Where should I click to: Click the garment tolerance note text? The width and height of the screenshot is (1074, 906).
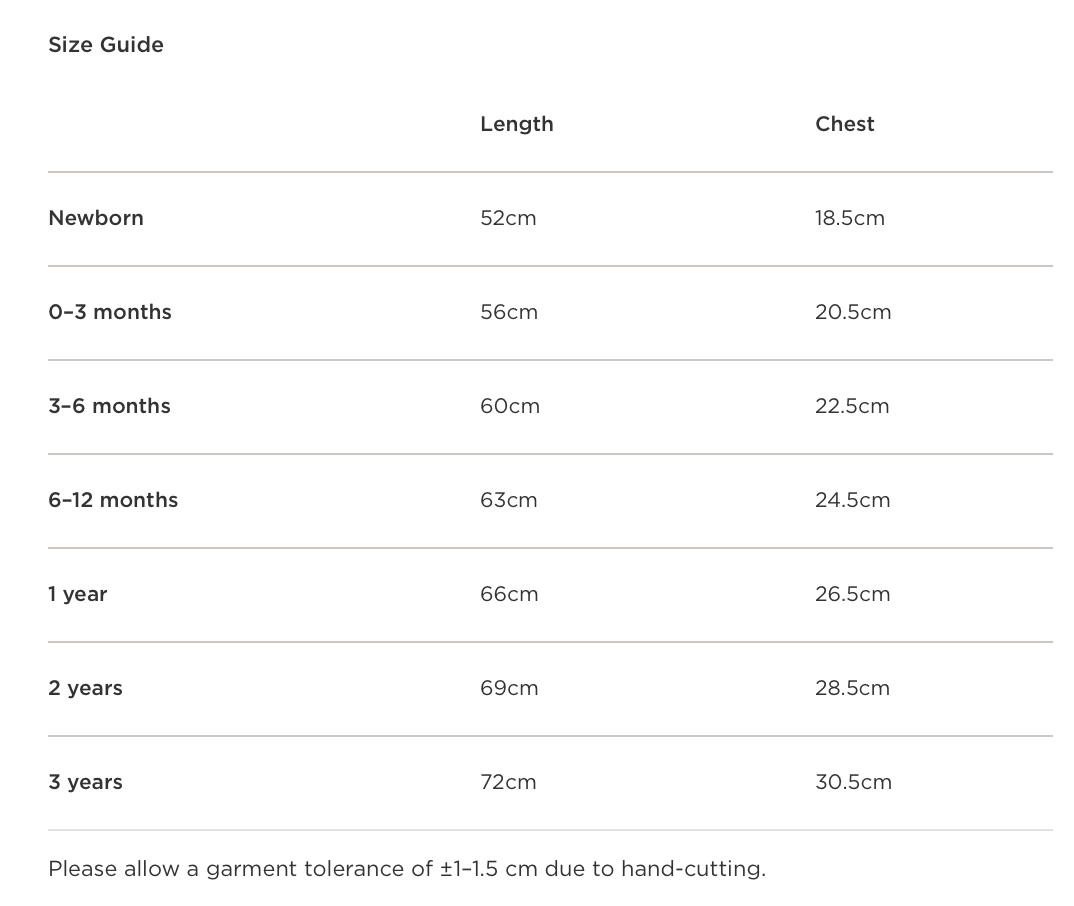tap(406, 868)
